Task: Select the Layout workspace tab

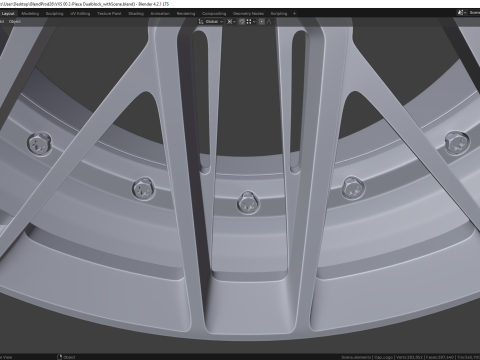Action: pos(8,14)
